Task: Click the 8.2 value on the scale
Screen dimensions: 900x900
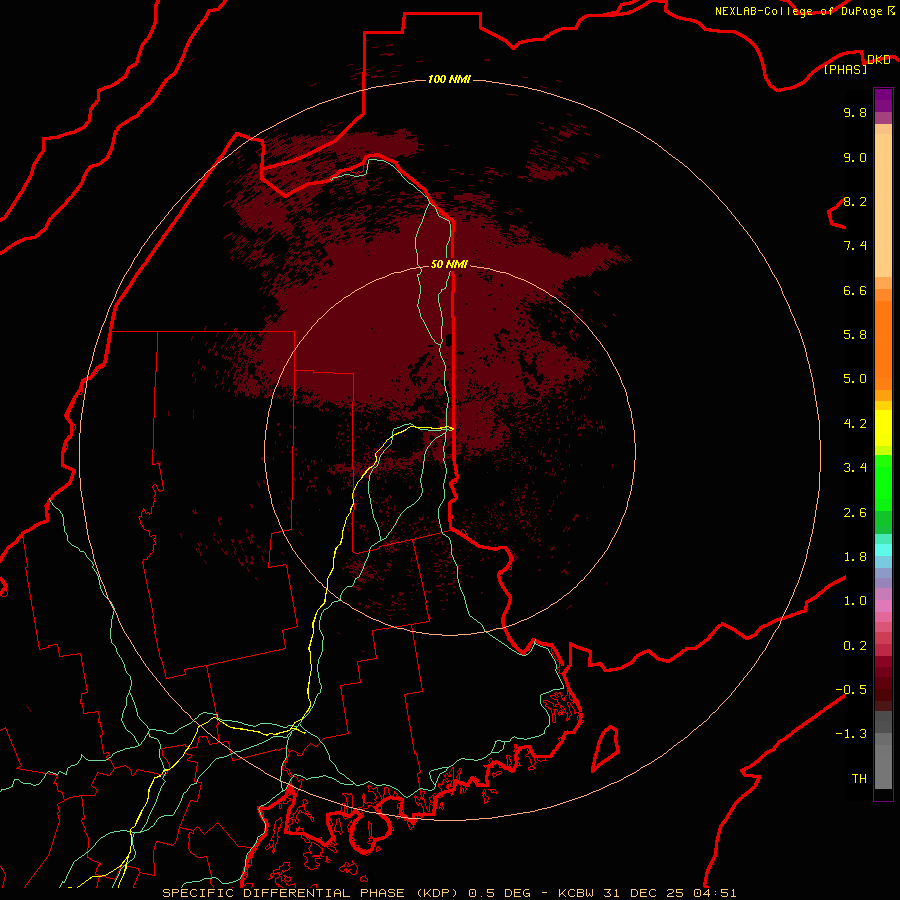Action: coord(855,201)
